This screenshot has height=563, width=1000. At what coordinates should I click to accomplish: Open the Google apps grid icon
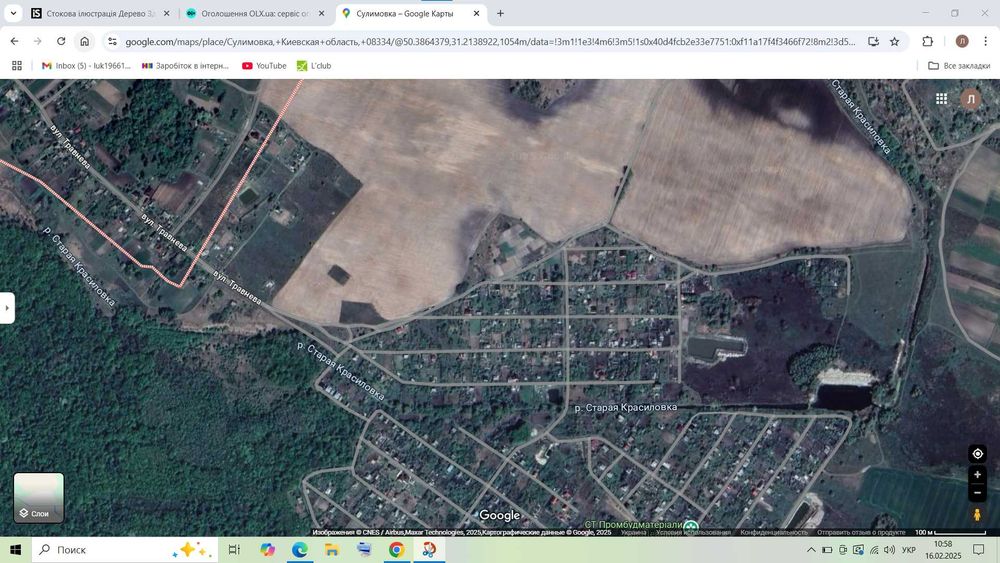pos(941,98)
